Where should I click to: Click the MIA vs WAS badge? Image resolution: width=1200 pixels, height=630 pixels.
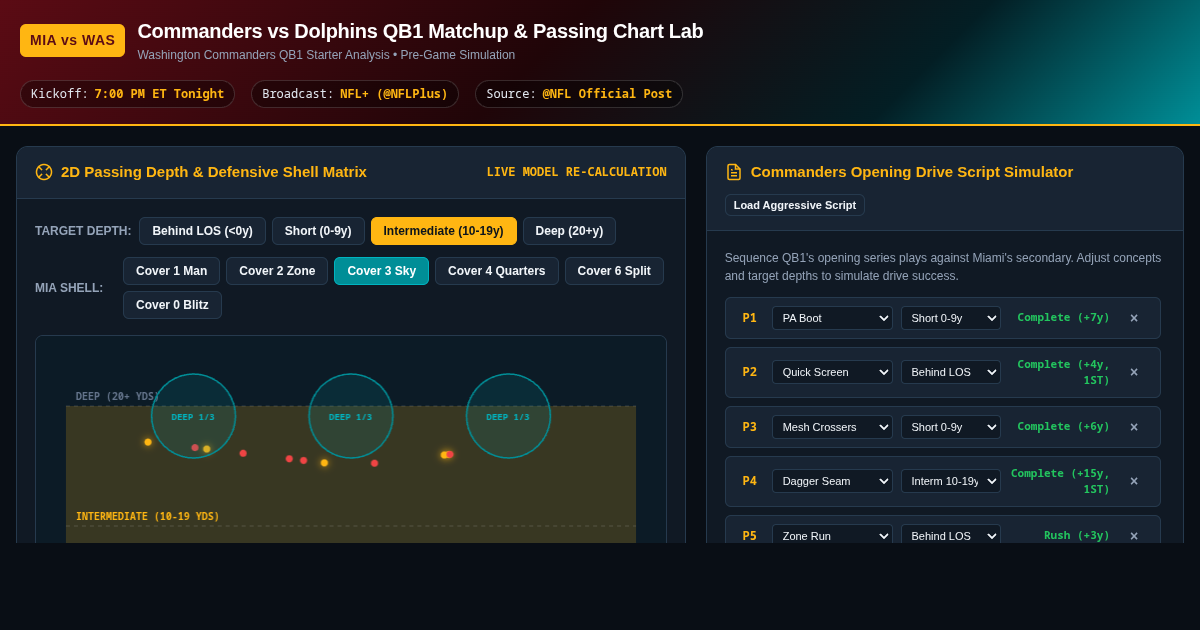(72, 40)
